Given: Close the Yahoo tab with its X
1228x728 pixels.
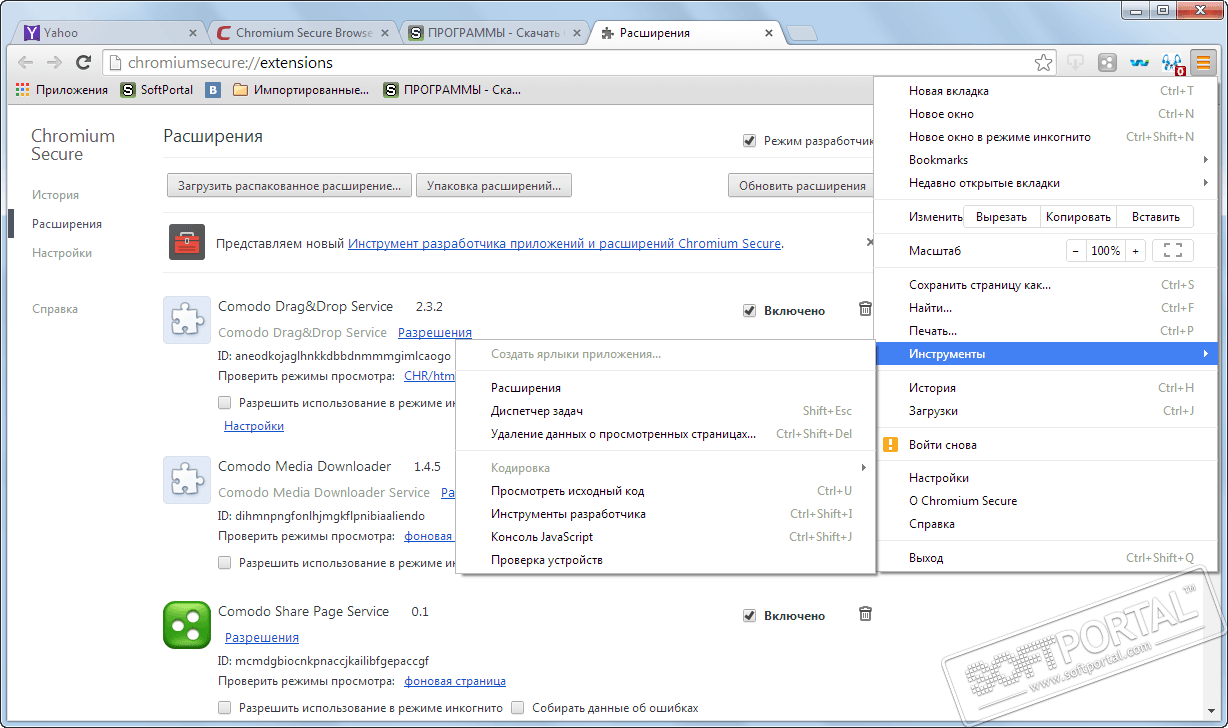Looking at the screenshot, I should click(x=192, y=33).
